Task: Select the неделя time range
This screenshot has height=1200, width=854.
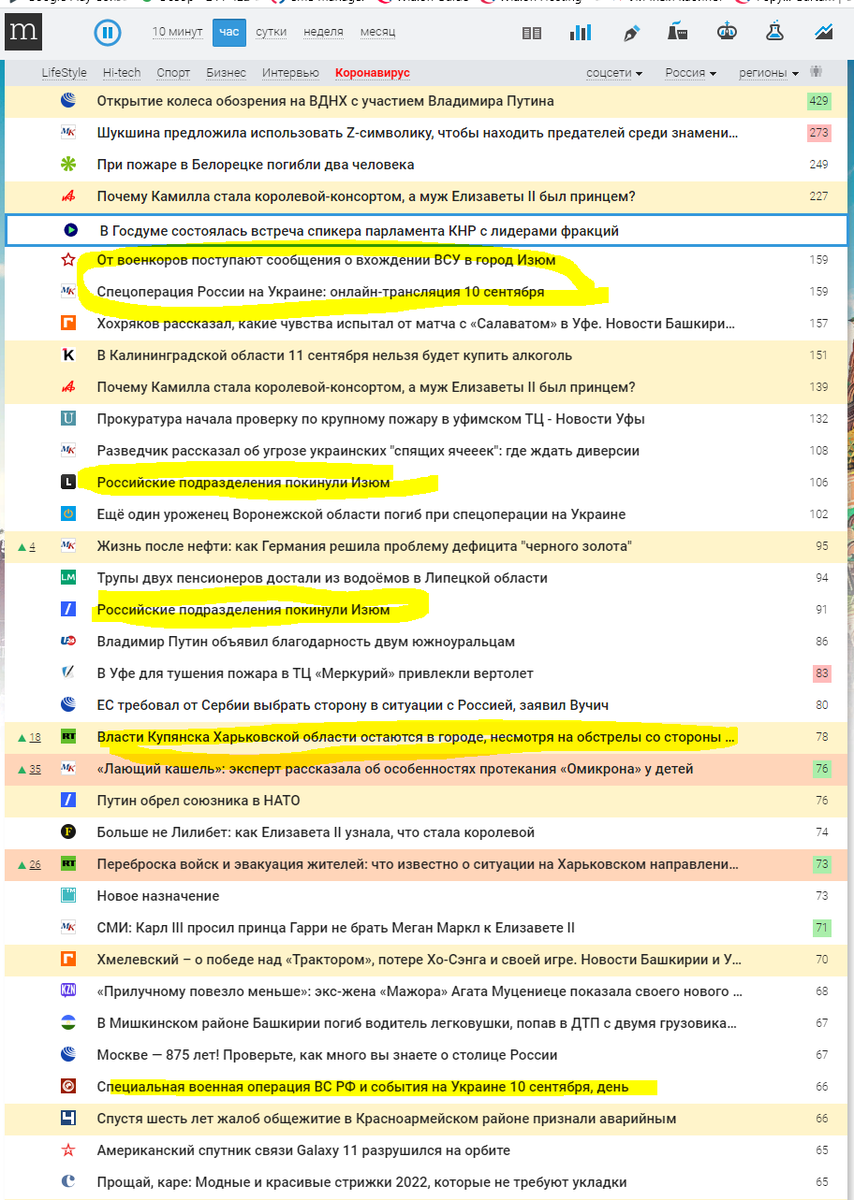Action: (x=323, y=32)
